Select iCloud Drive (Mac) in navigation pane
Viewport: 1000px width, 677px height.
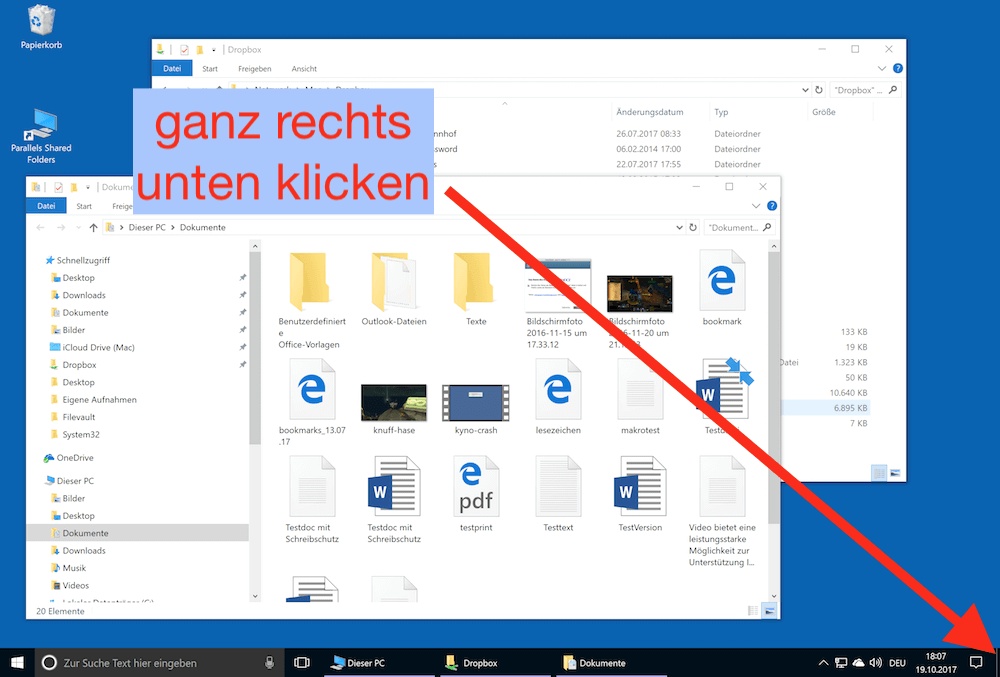(98, 347)
